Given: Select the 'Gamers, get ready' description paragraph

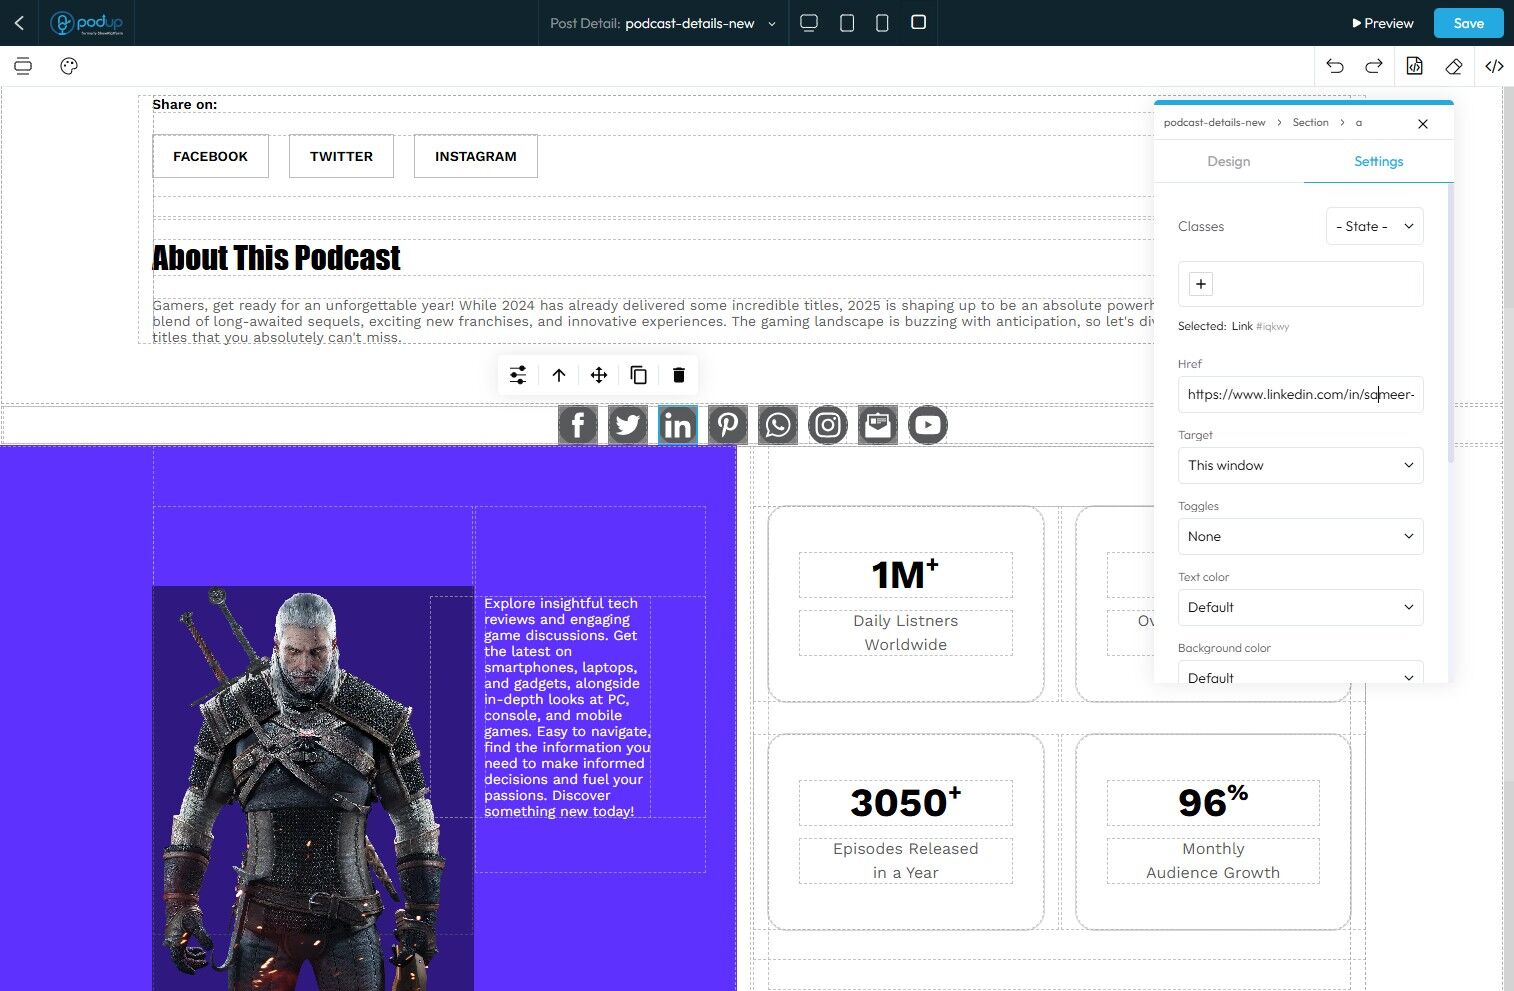Looking at the screenshot, I should point(653,321).
